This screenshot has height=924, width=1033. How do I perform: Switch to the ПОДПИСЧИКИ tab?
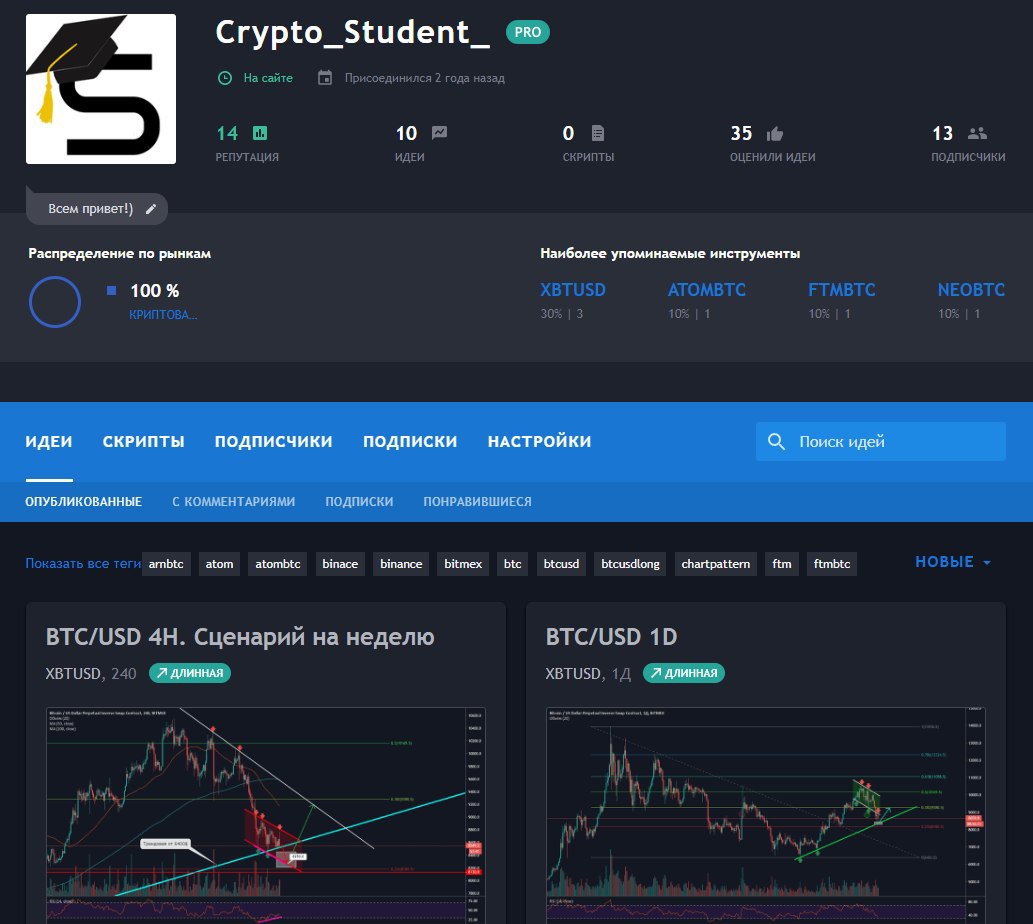(x=273, y=441)
